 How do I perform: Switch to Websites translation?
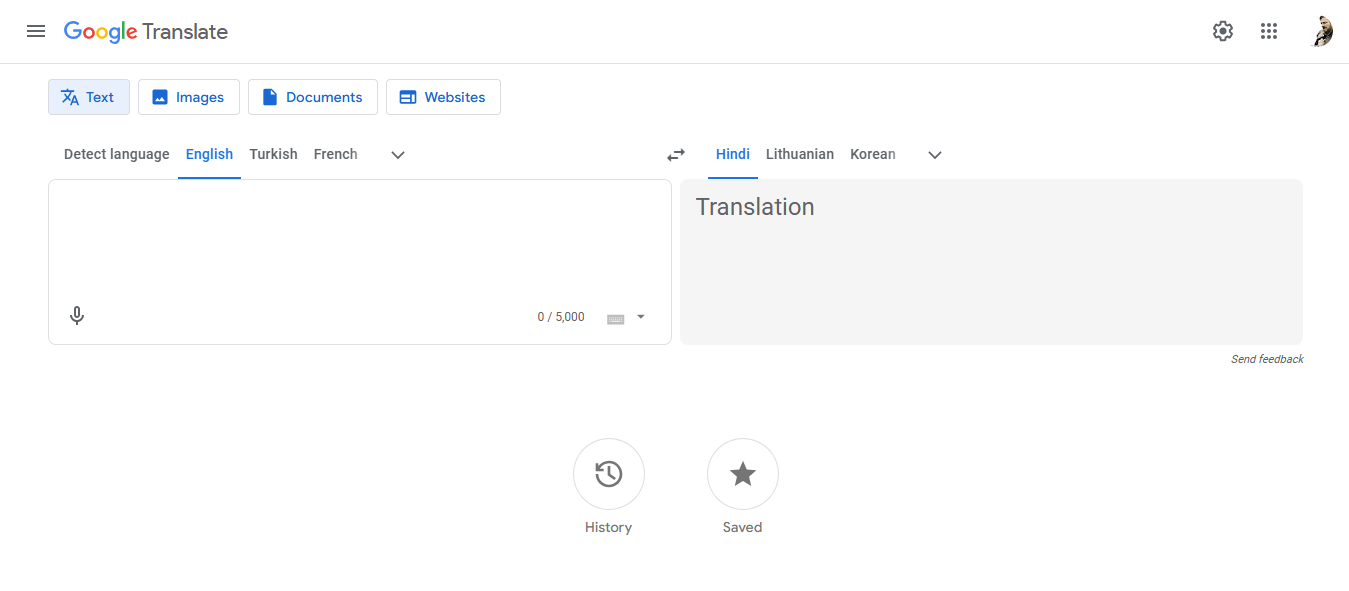click(443, 97)
